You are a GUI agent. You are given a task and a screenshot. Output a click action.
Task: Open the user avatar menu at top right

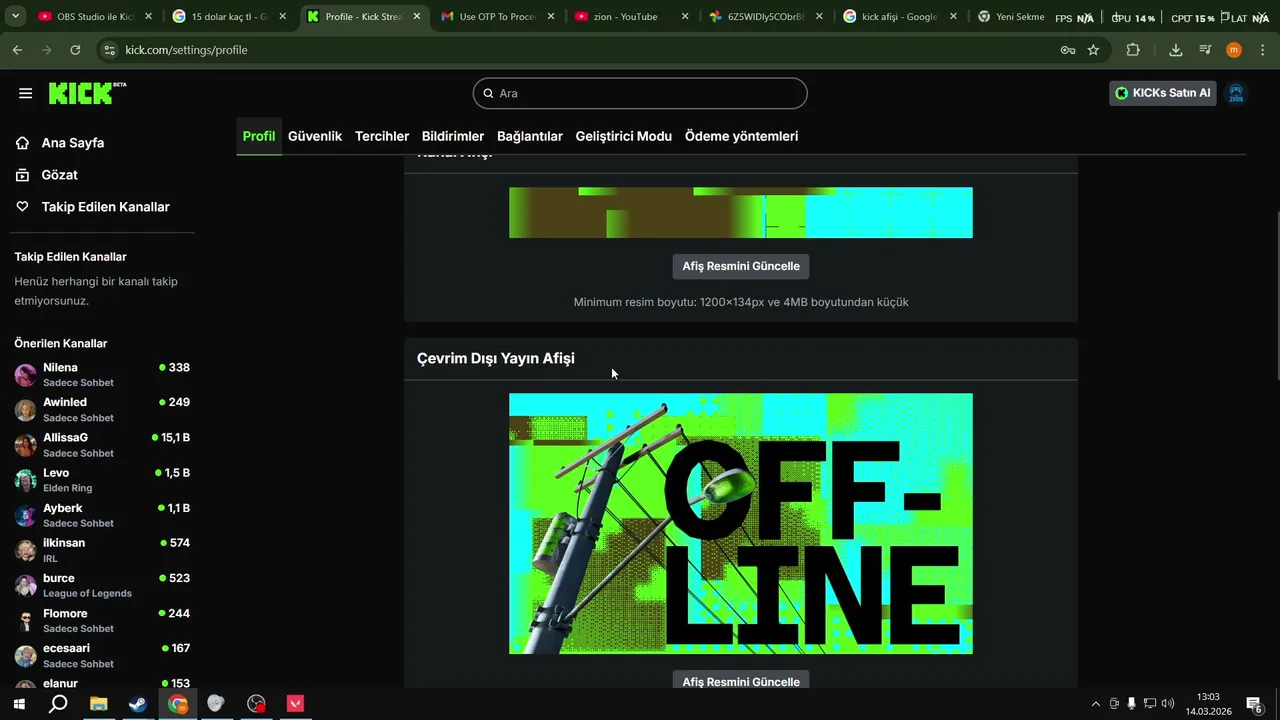[x=1236, y=93]
